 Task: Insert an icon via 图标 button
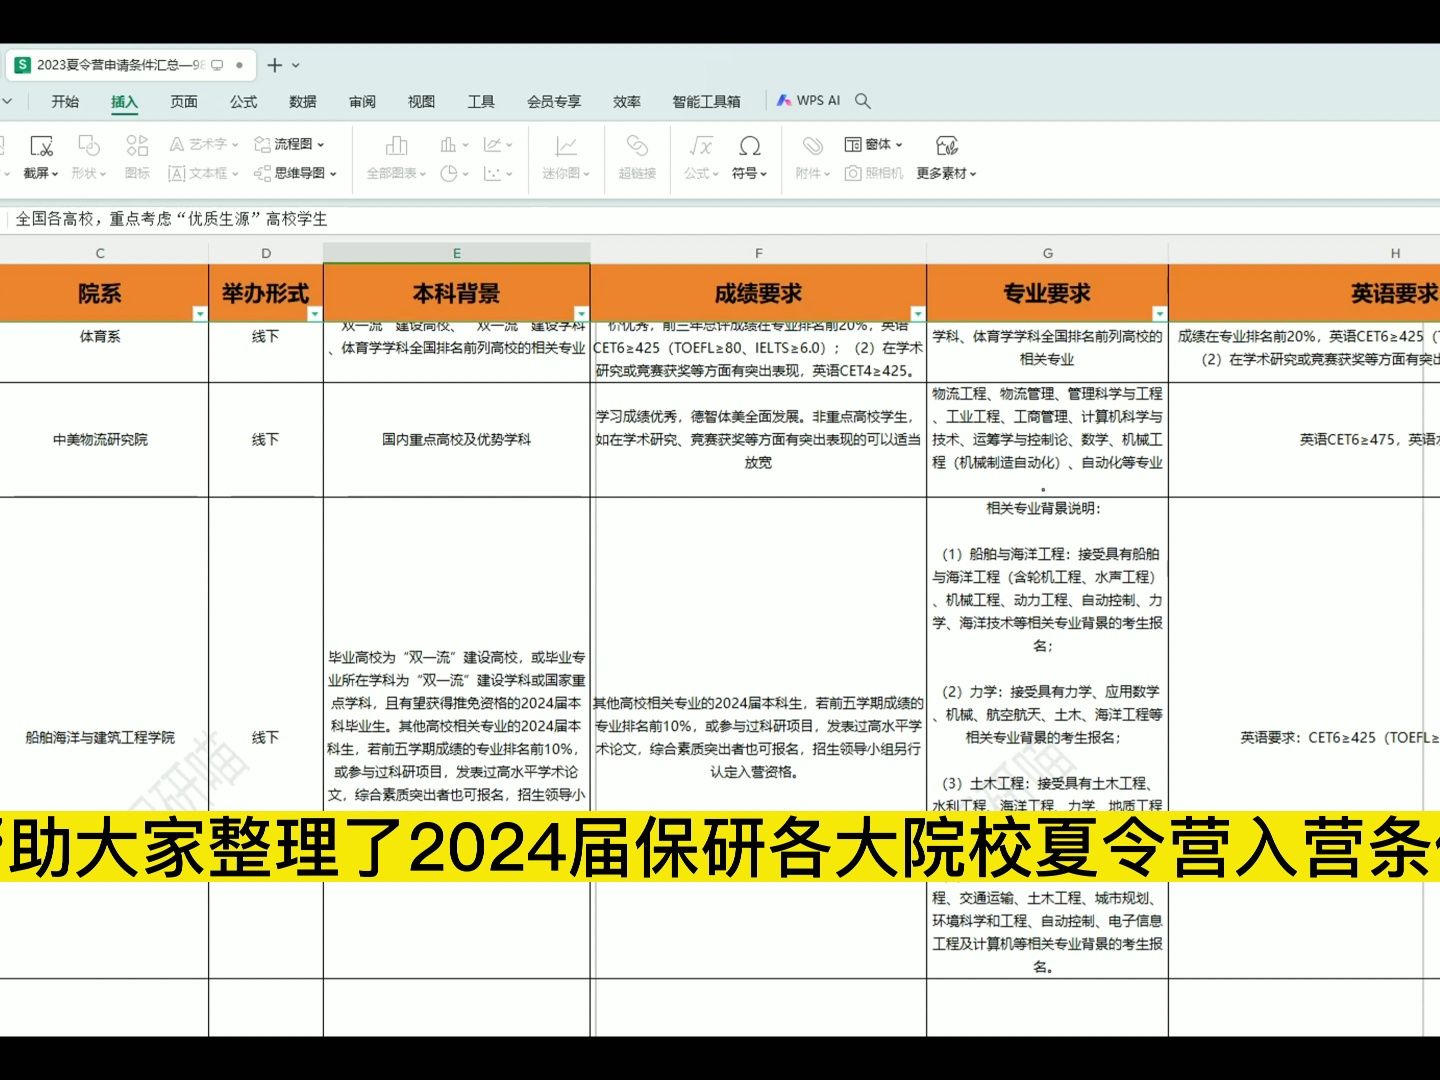point(137,158)
